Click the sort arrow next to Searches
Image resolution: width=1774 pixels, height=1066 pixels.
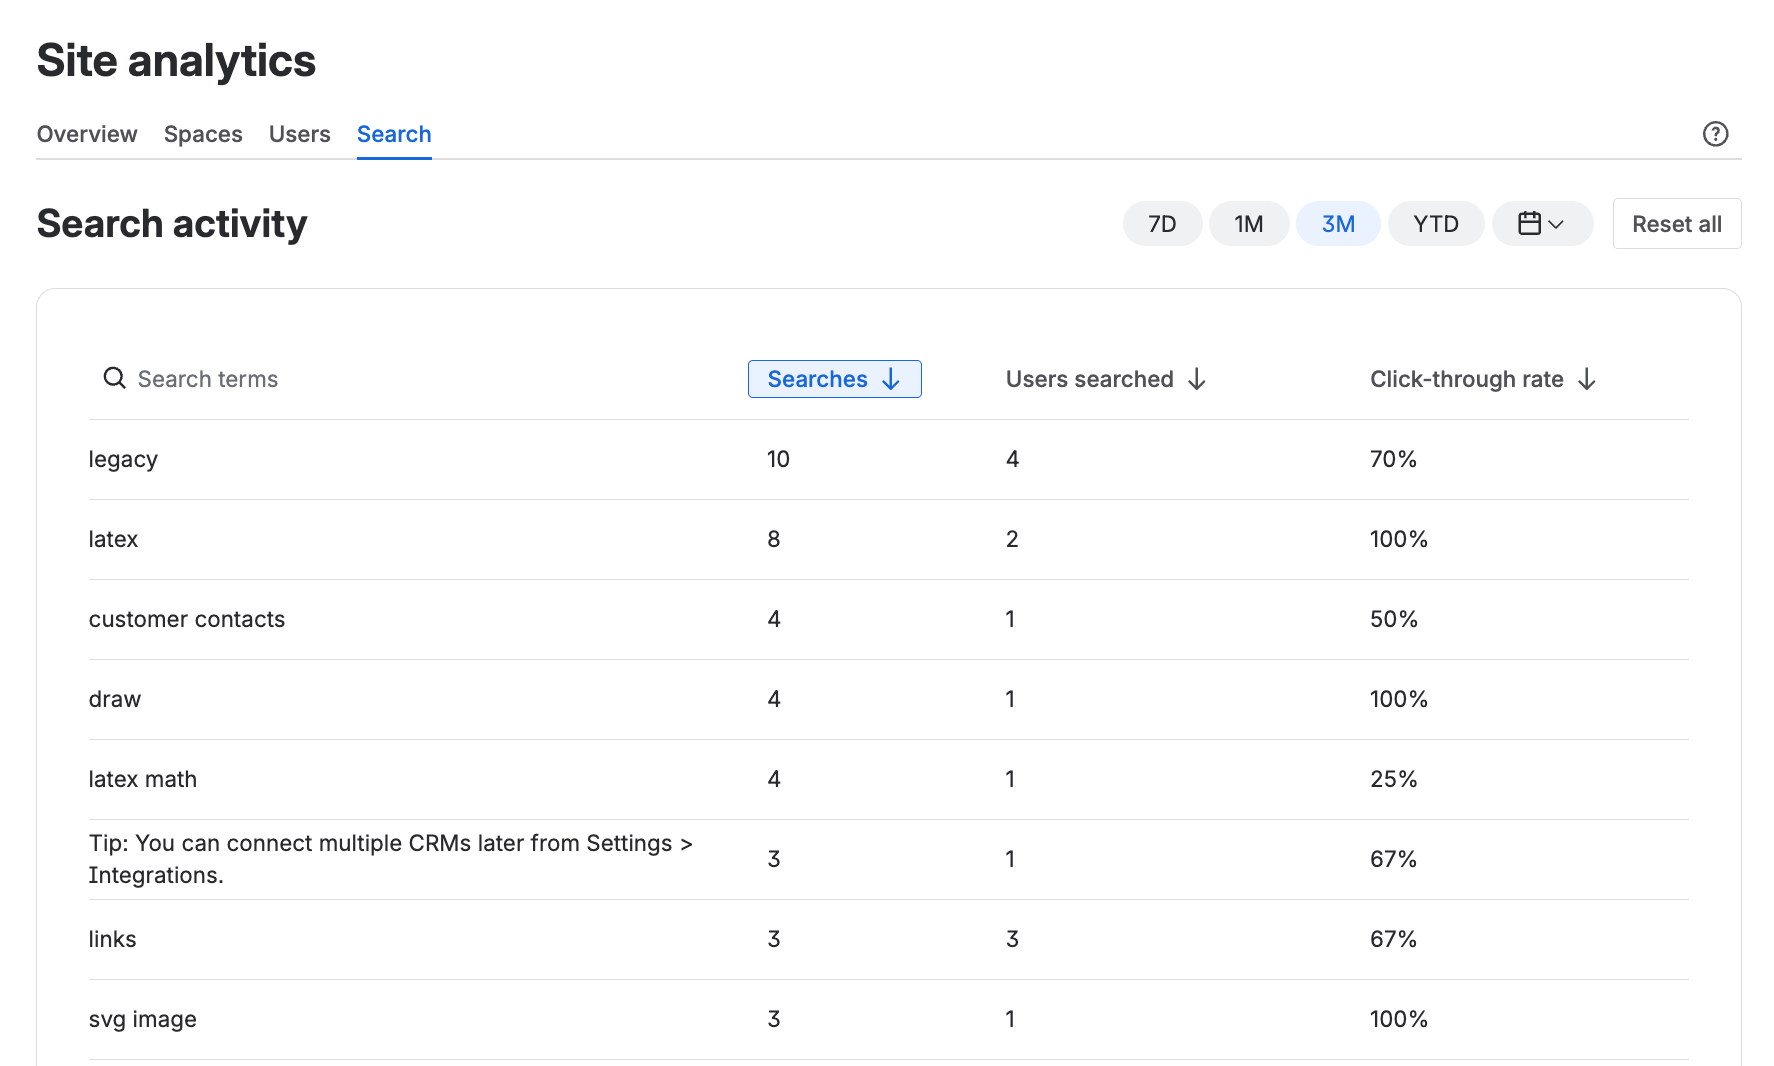tap(891, 379)
